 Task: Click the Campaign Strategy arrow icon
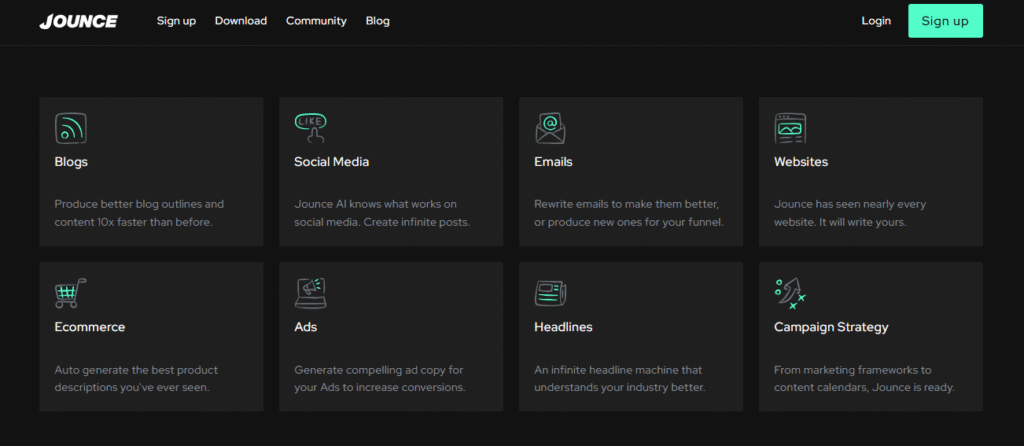[x=790, y=293]
